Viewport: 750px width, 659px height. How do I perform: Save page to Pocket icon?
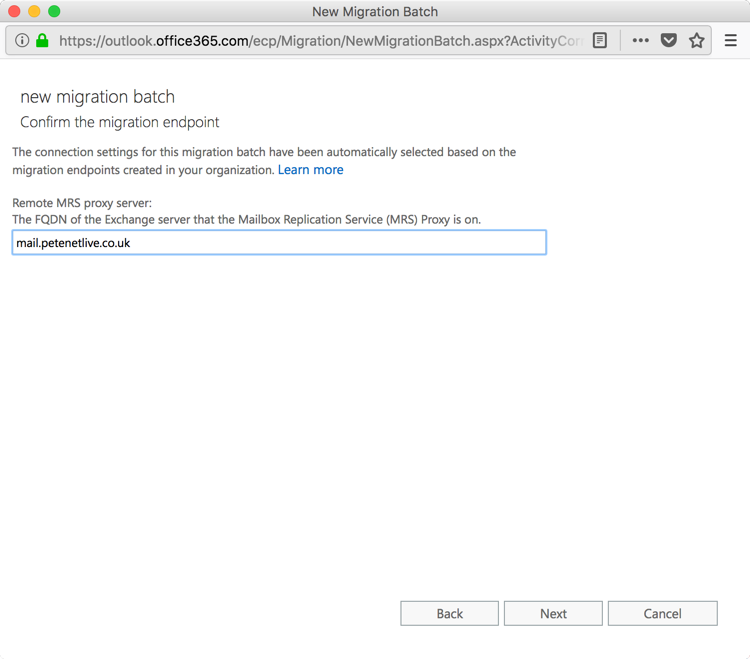[x=669, y=41]
